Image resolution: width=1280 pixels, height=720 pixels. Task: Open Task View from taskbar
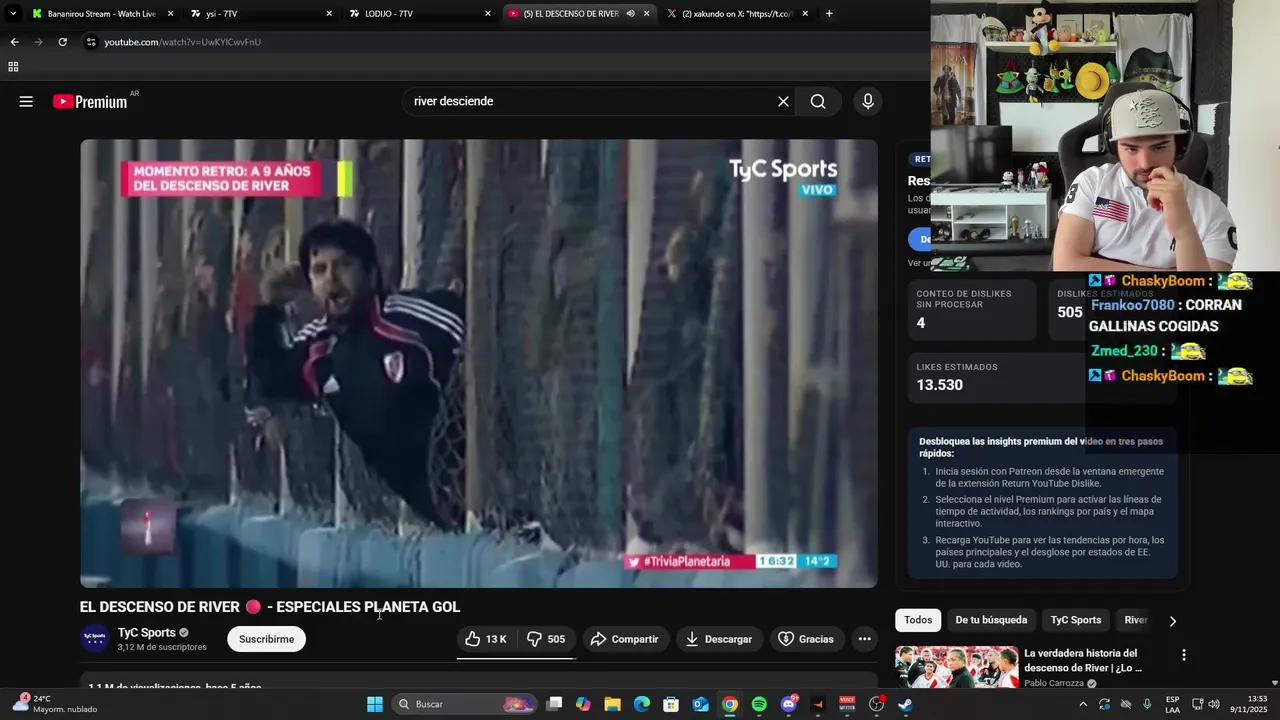point(554,704)
